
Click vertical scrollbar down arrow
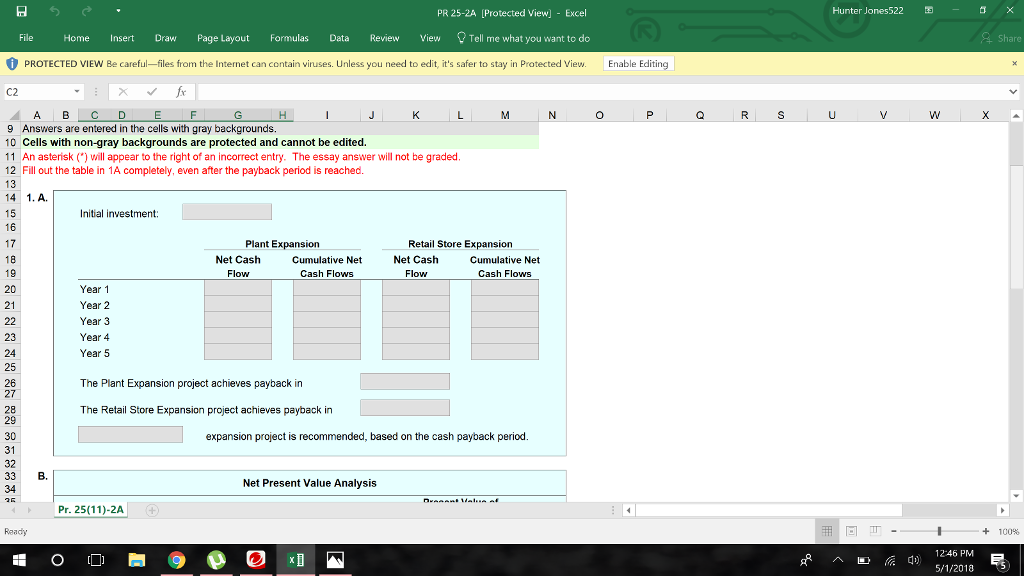point(1016,496)
